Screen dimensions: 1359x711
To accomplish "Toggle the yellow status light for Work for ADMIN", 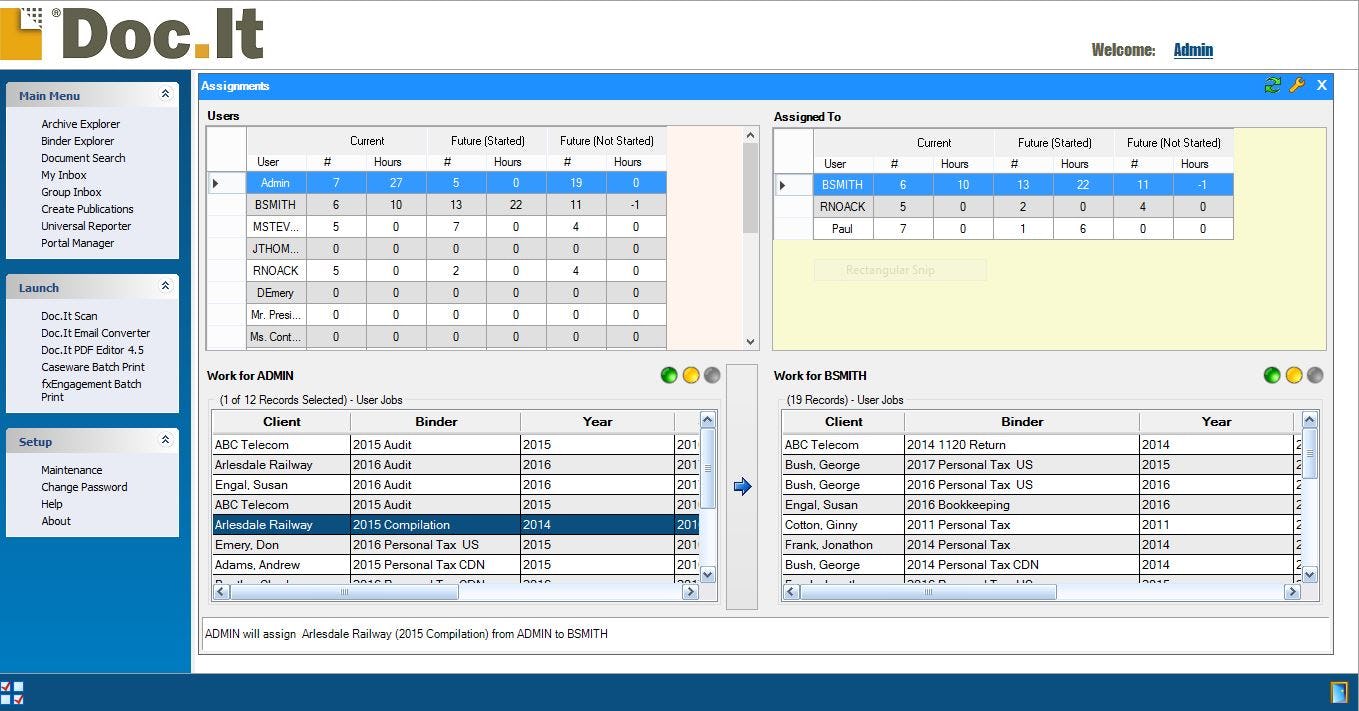I will (691, 375).
